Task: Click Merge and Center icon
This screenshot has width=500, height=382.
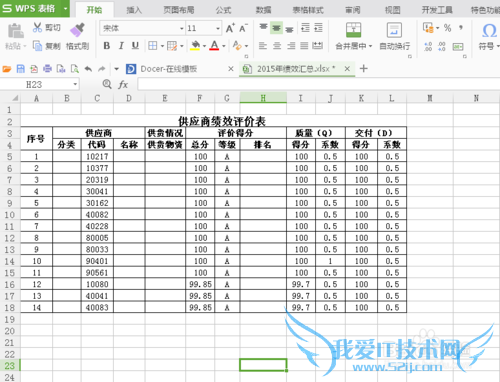Action: [x=353, y=30]
